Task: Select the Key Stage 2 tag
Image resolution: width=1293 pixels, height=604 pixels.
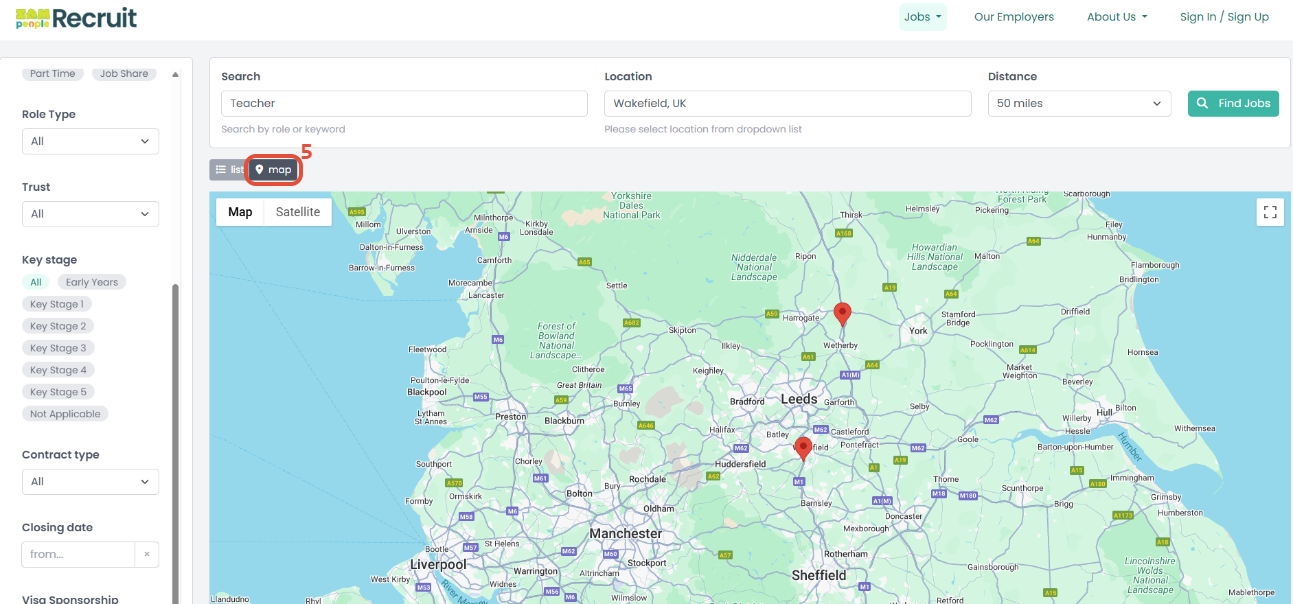Action: click(58, 326)
